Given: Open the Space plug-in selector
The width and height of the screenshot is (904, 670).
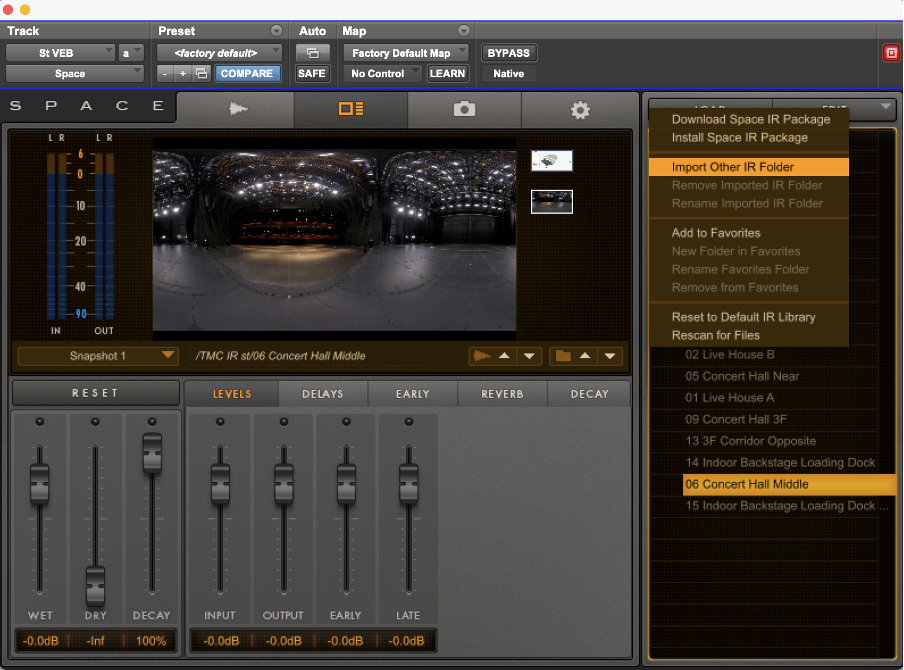Looking at the screenshot, I should (74, 74).
